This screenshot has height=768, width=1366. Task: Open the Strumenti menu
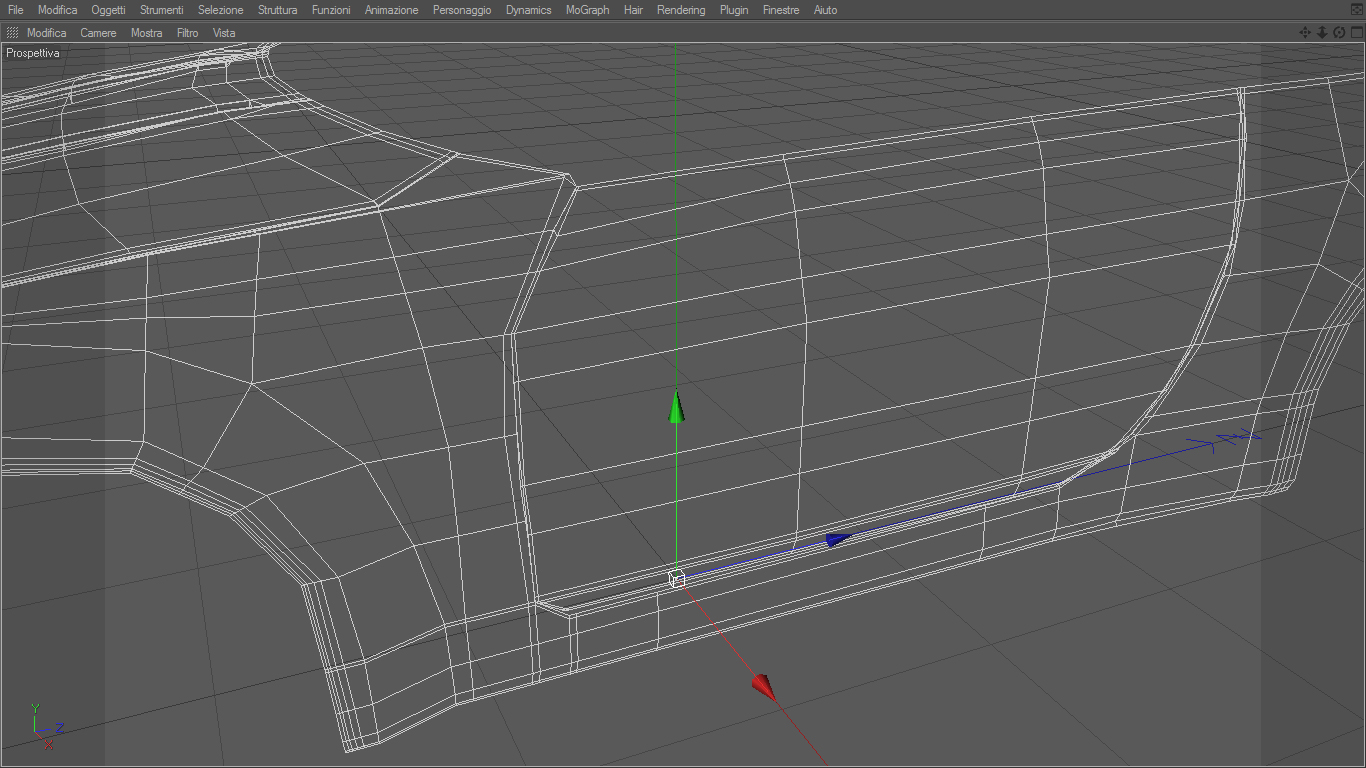162,10
